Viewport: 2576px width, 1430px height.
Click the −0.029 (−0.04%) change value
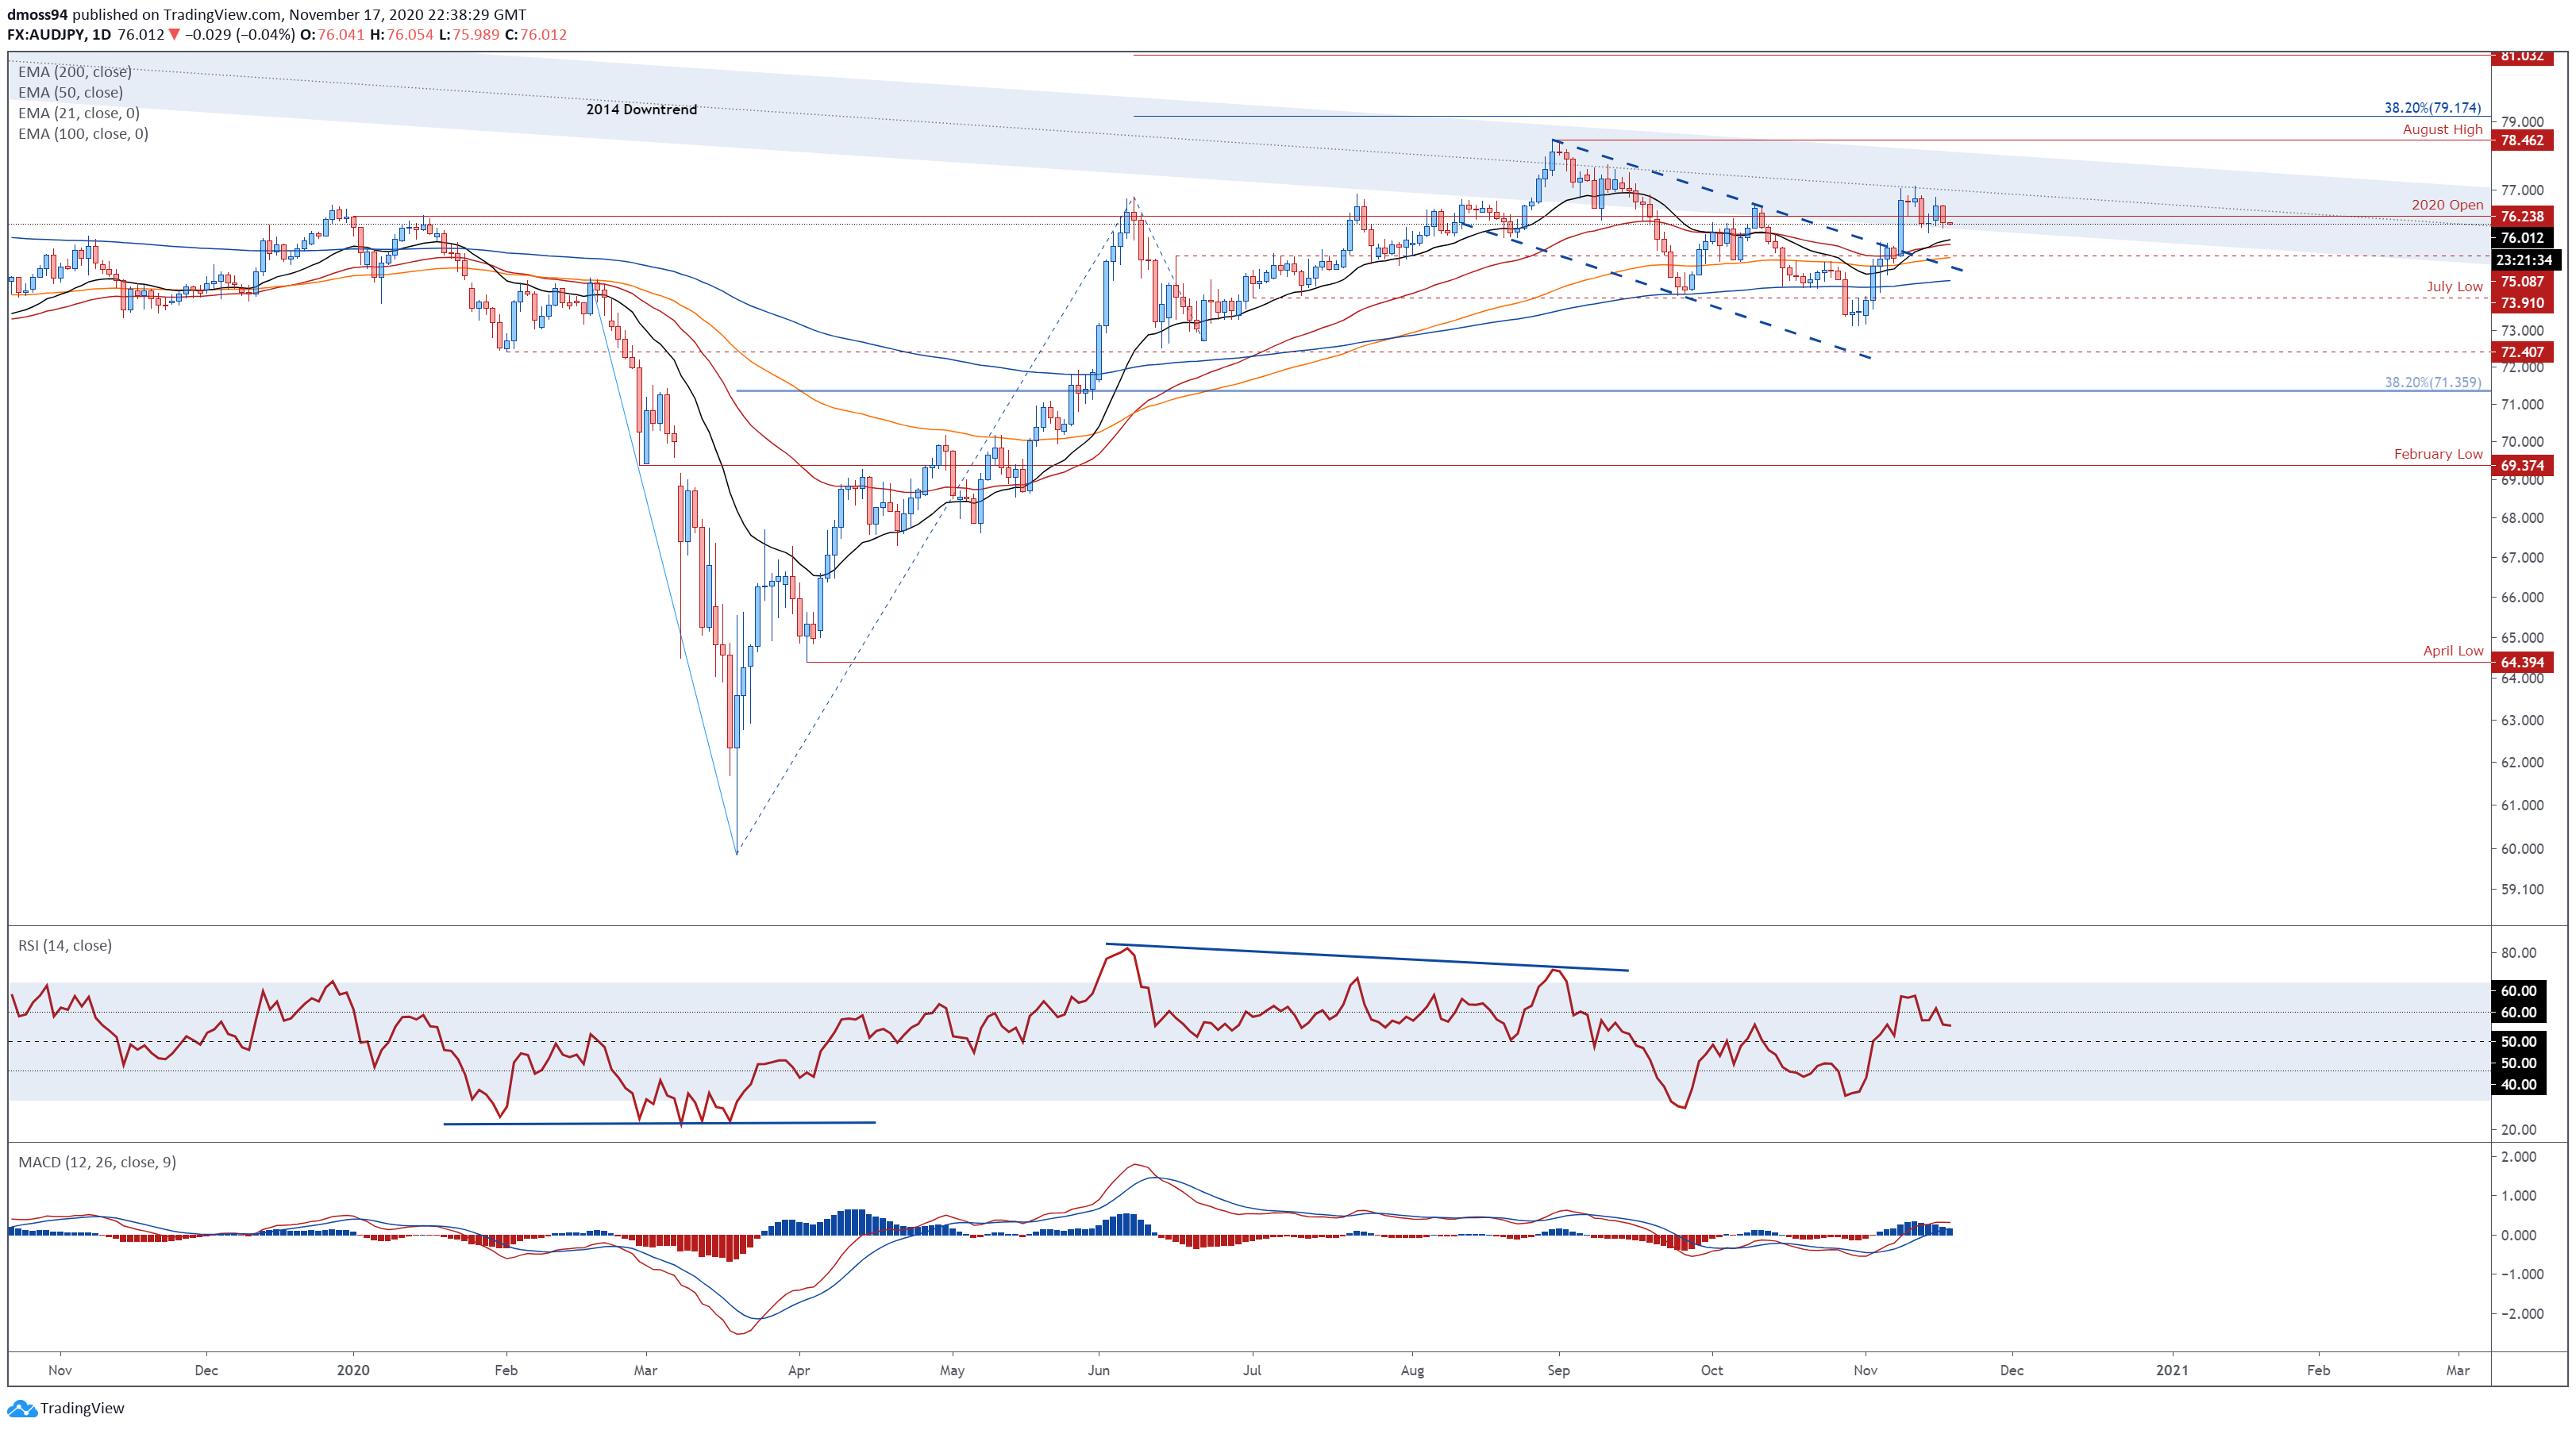240,34
